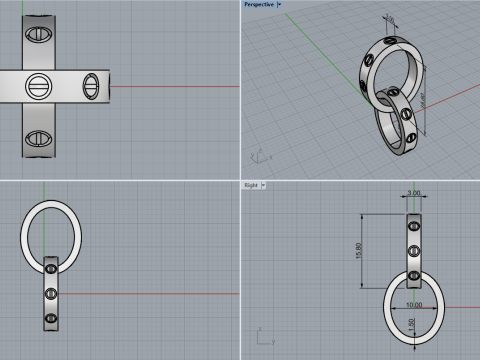480x360 pixels.
Task: Open the Right viewport dropdown arrow
Action: pyautogui.click(x=263, y=185)
